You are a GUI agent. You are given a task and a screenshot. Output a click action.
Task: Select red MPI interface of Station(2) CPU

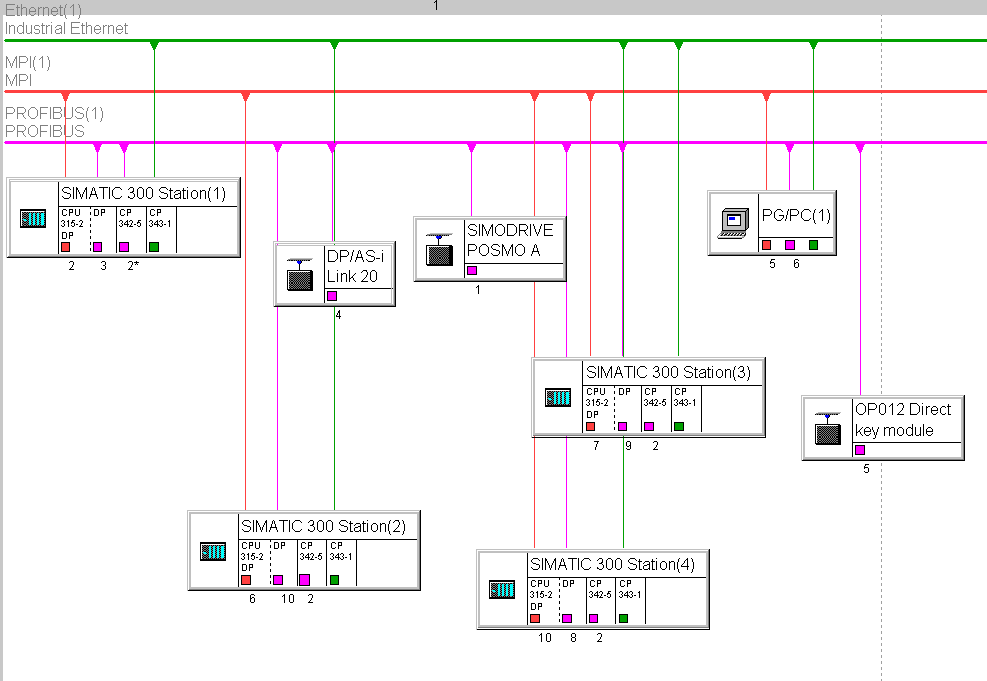[246, 580]
